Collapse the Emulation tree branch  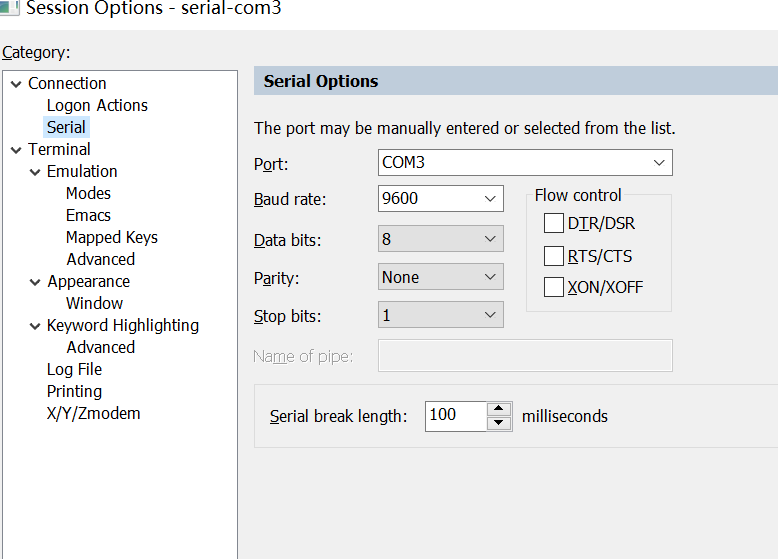click(x=35, y=172)
